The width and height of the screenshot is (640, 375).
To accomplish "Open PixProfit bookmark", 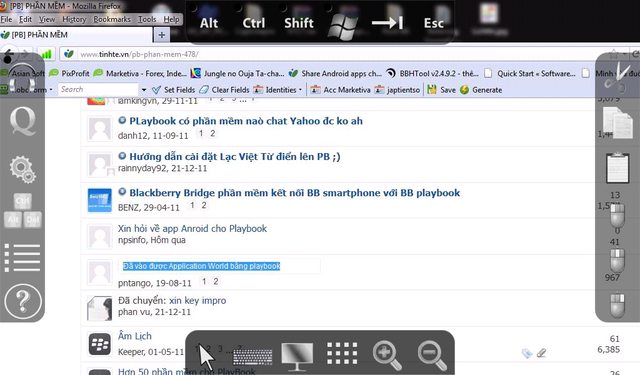I will point(69,73).
